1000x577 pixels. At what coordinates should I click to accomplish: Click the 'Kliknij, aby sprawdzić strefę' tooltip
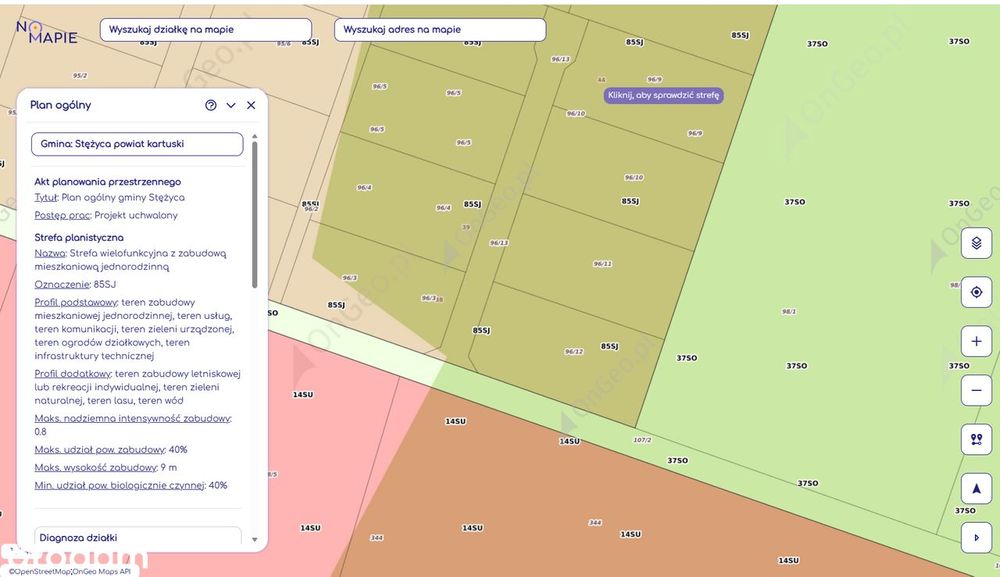click(663, 95)
